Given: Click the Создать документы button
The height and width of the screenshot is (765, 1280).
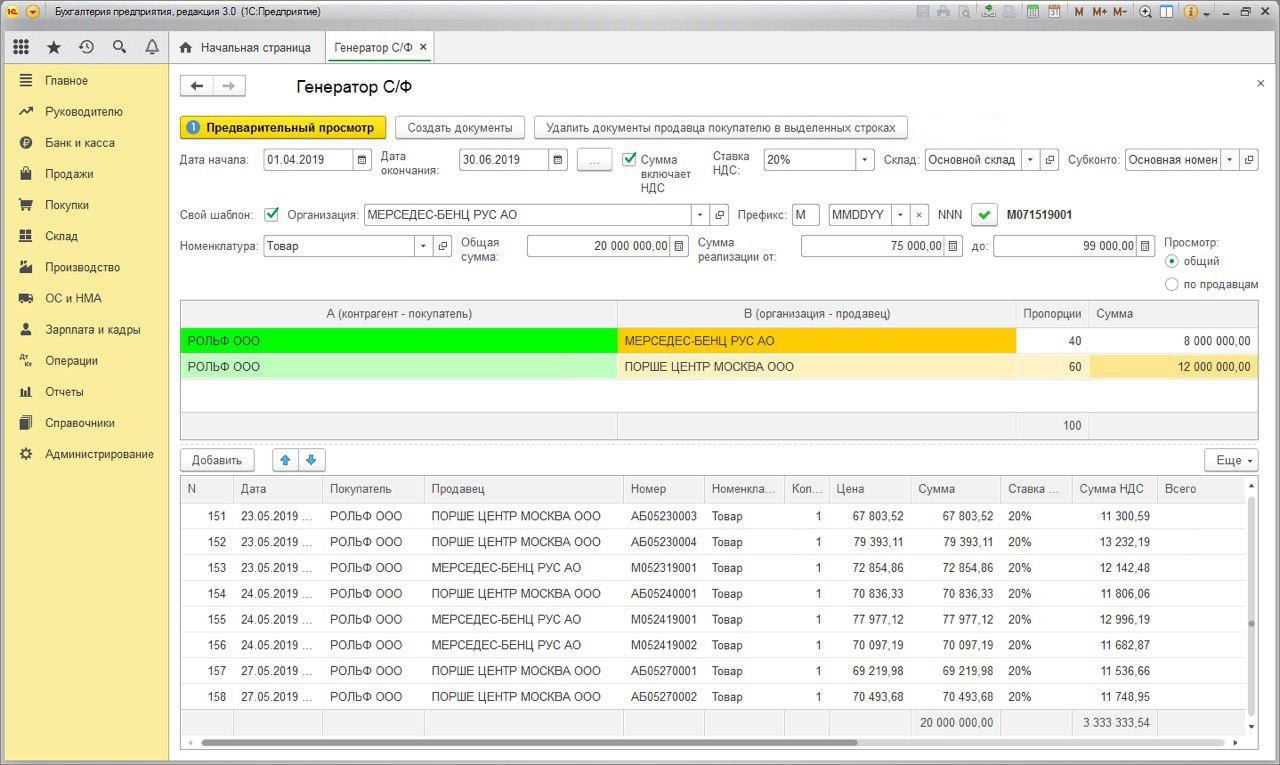Looking at the screenshot, I should click(x=460, y=128).
